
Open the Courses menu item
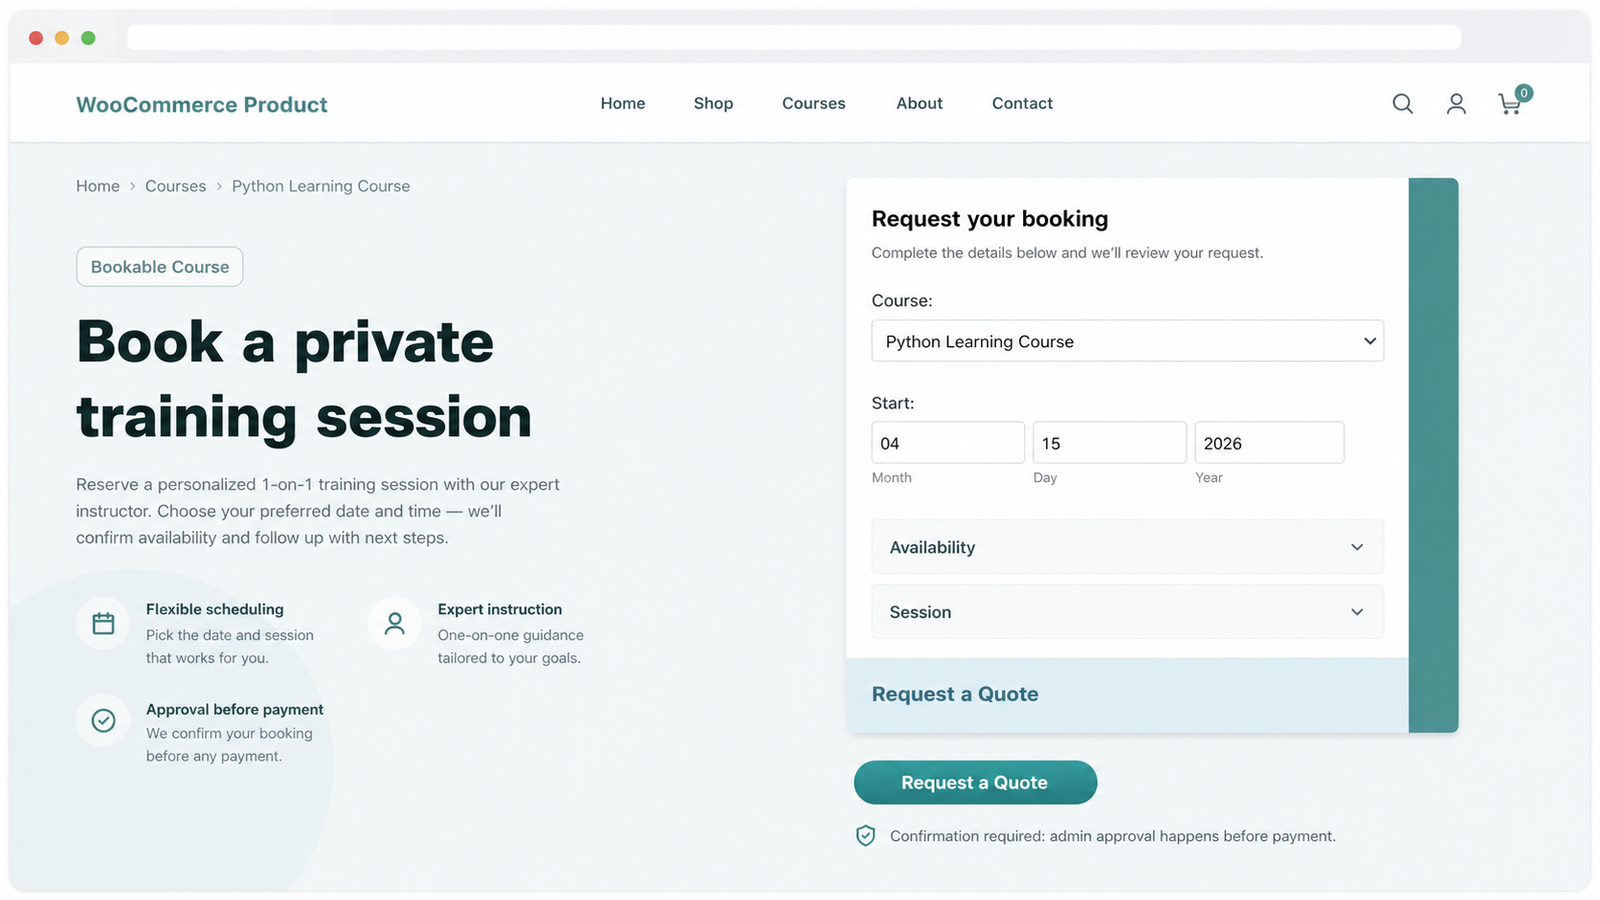point(814,103)
